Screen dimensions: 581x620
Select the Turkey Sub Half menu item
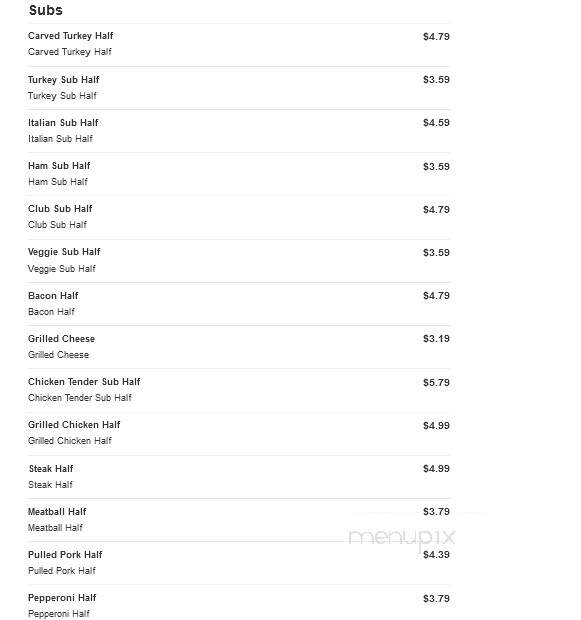63,80
